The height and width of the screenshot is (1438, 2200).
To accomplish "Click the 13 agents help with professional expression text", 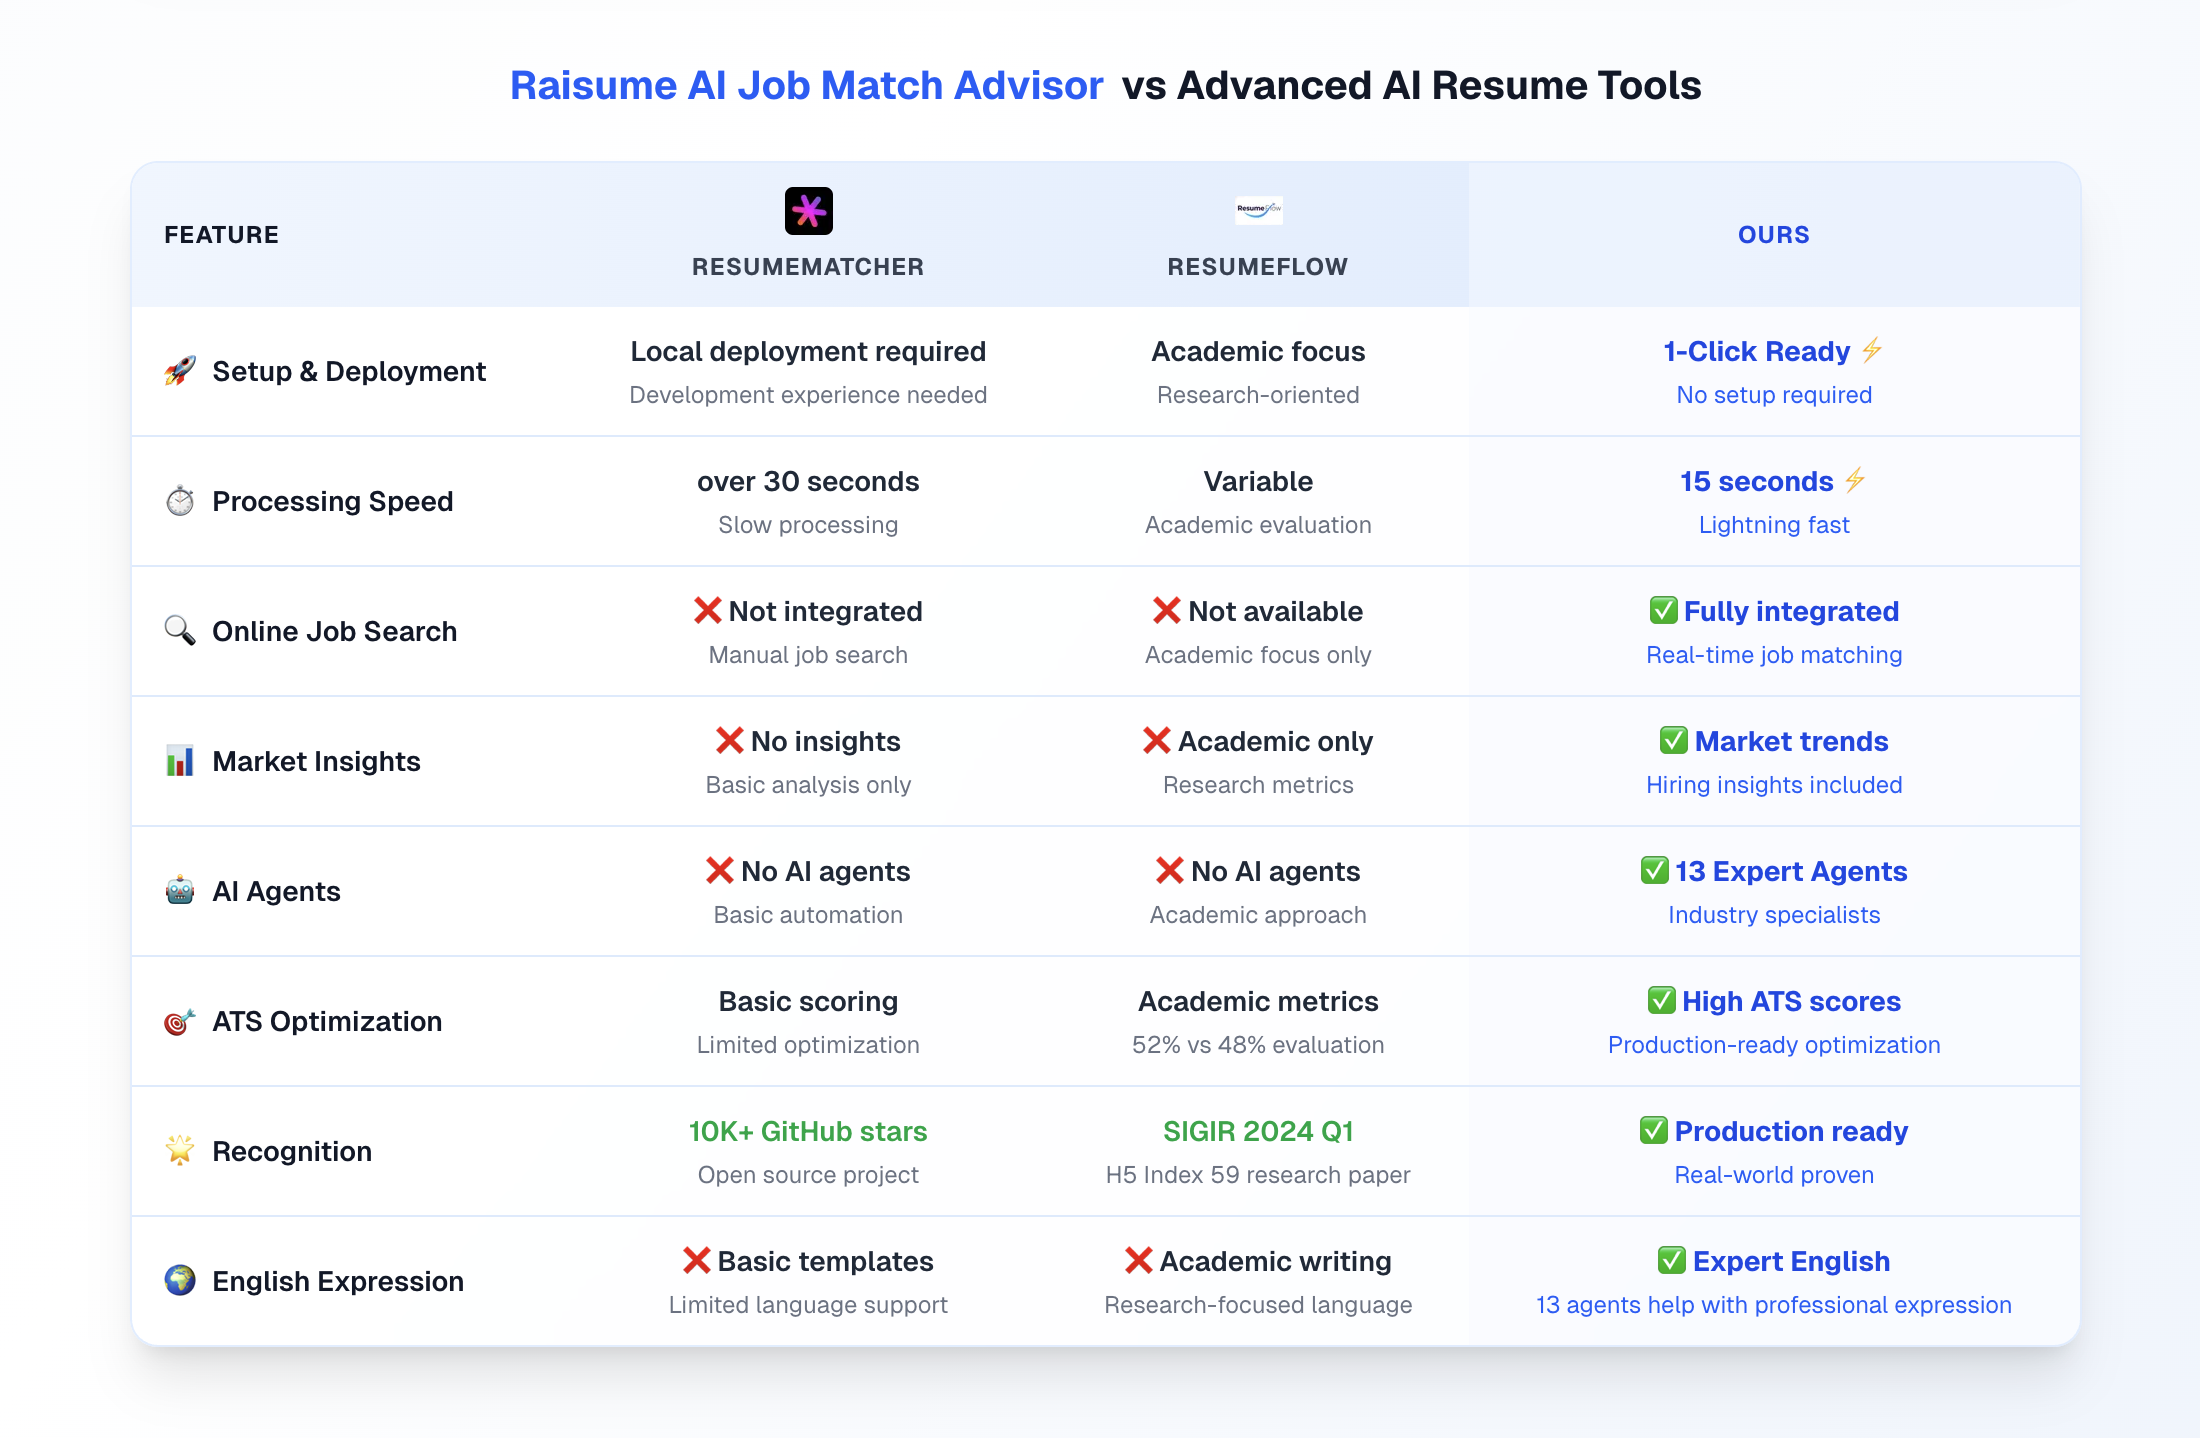I will tap(1774, 1305).
